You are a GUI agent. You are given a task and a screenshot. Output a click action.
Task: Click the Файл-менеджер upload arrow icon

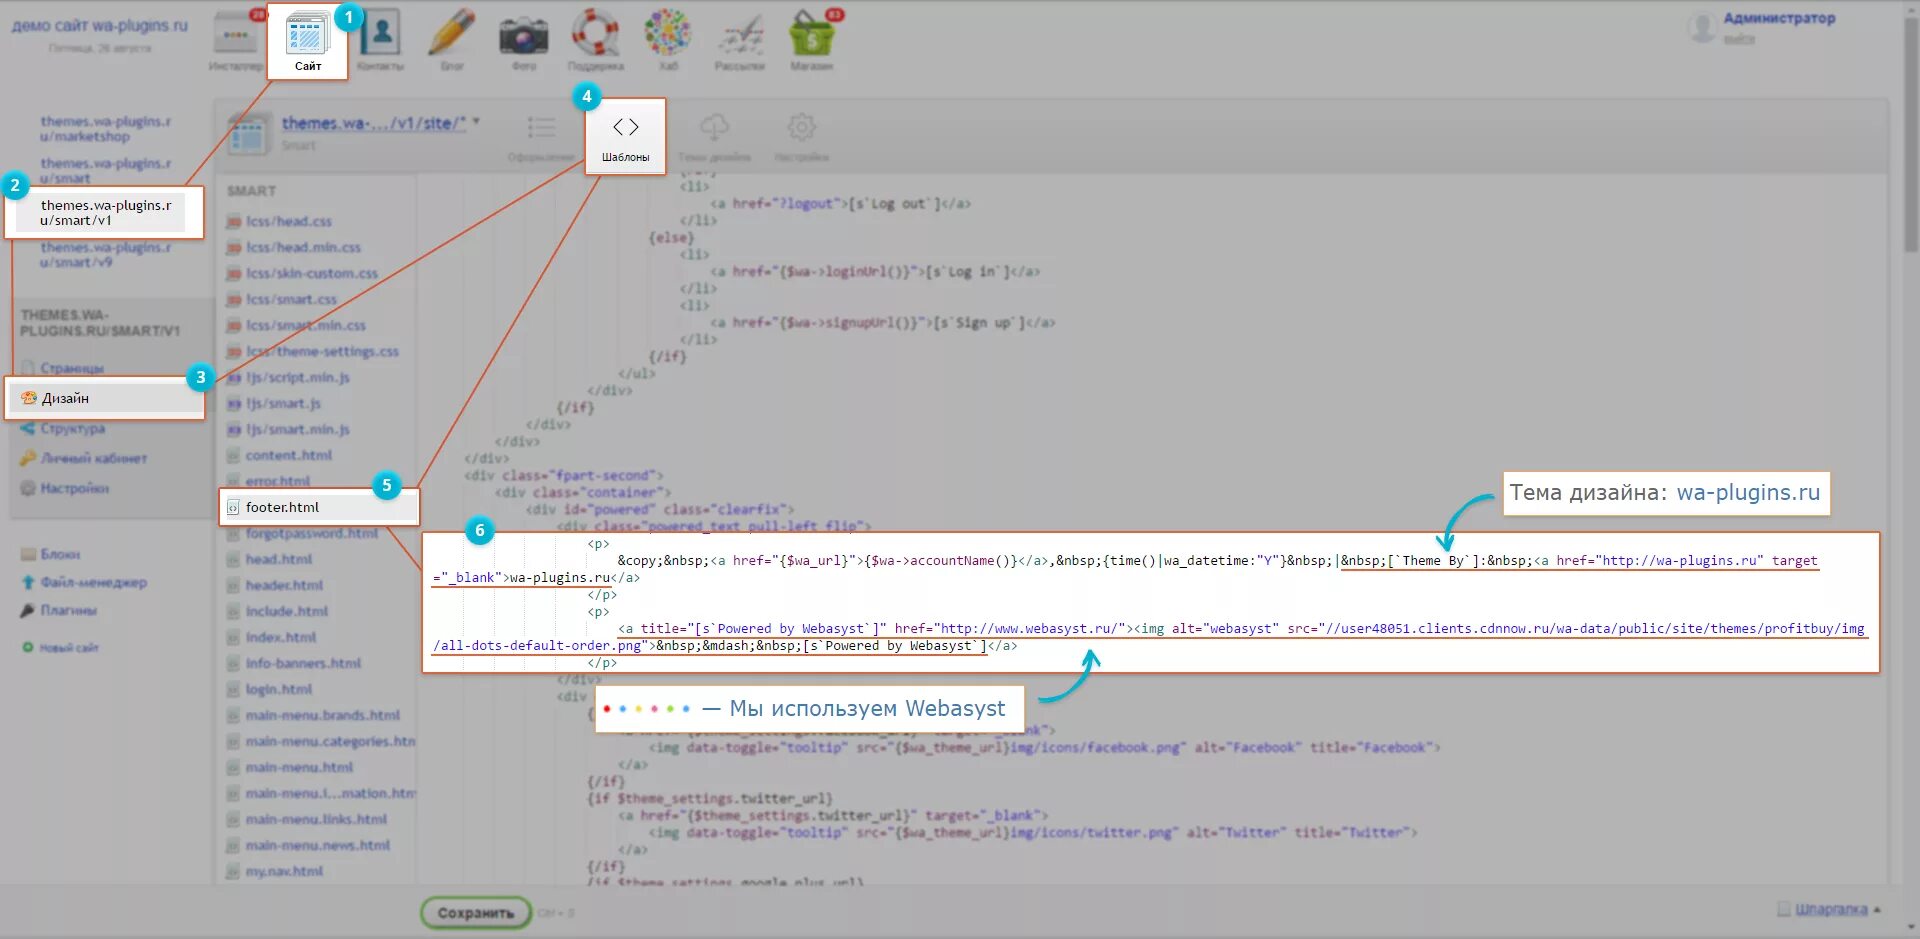point(28,582)
